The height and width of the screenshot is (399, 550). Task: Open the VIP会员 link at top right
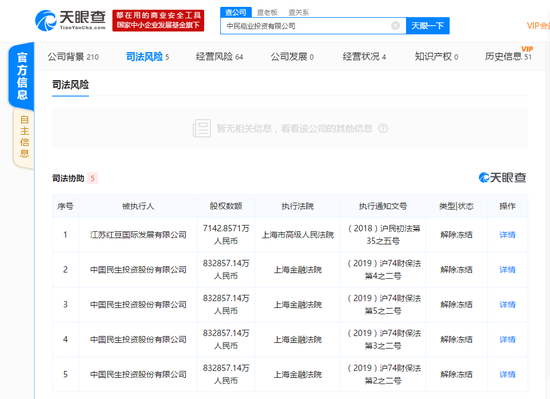[x=538, y=26]
